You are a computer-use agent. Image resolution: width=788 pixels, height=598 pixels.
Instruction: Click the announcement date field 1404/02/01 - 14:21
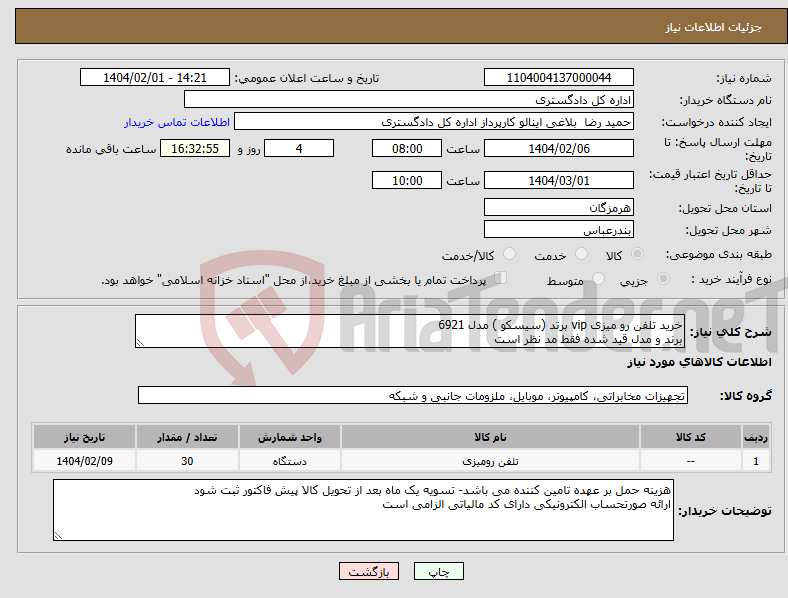tap(155, 77)
